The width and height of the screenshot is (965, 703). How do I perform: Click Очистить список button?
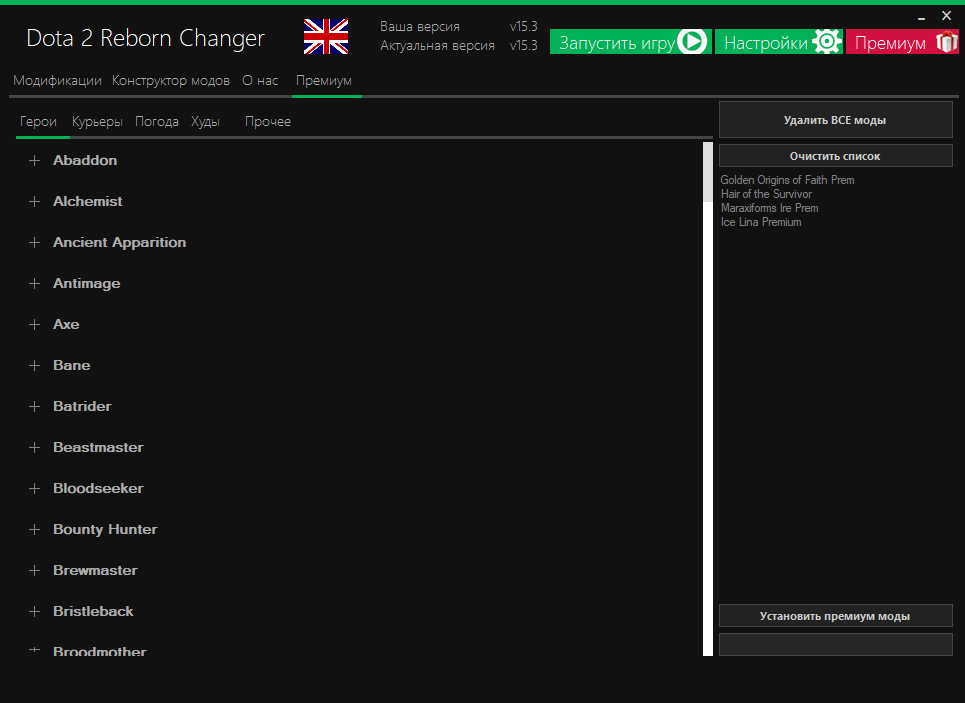(836, 156)
